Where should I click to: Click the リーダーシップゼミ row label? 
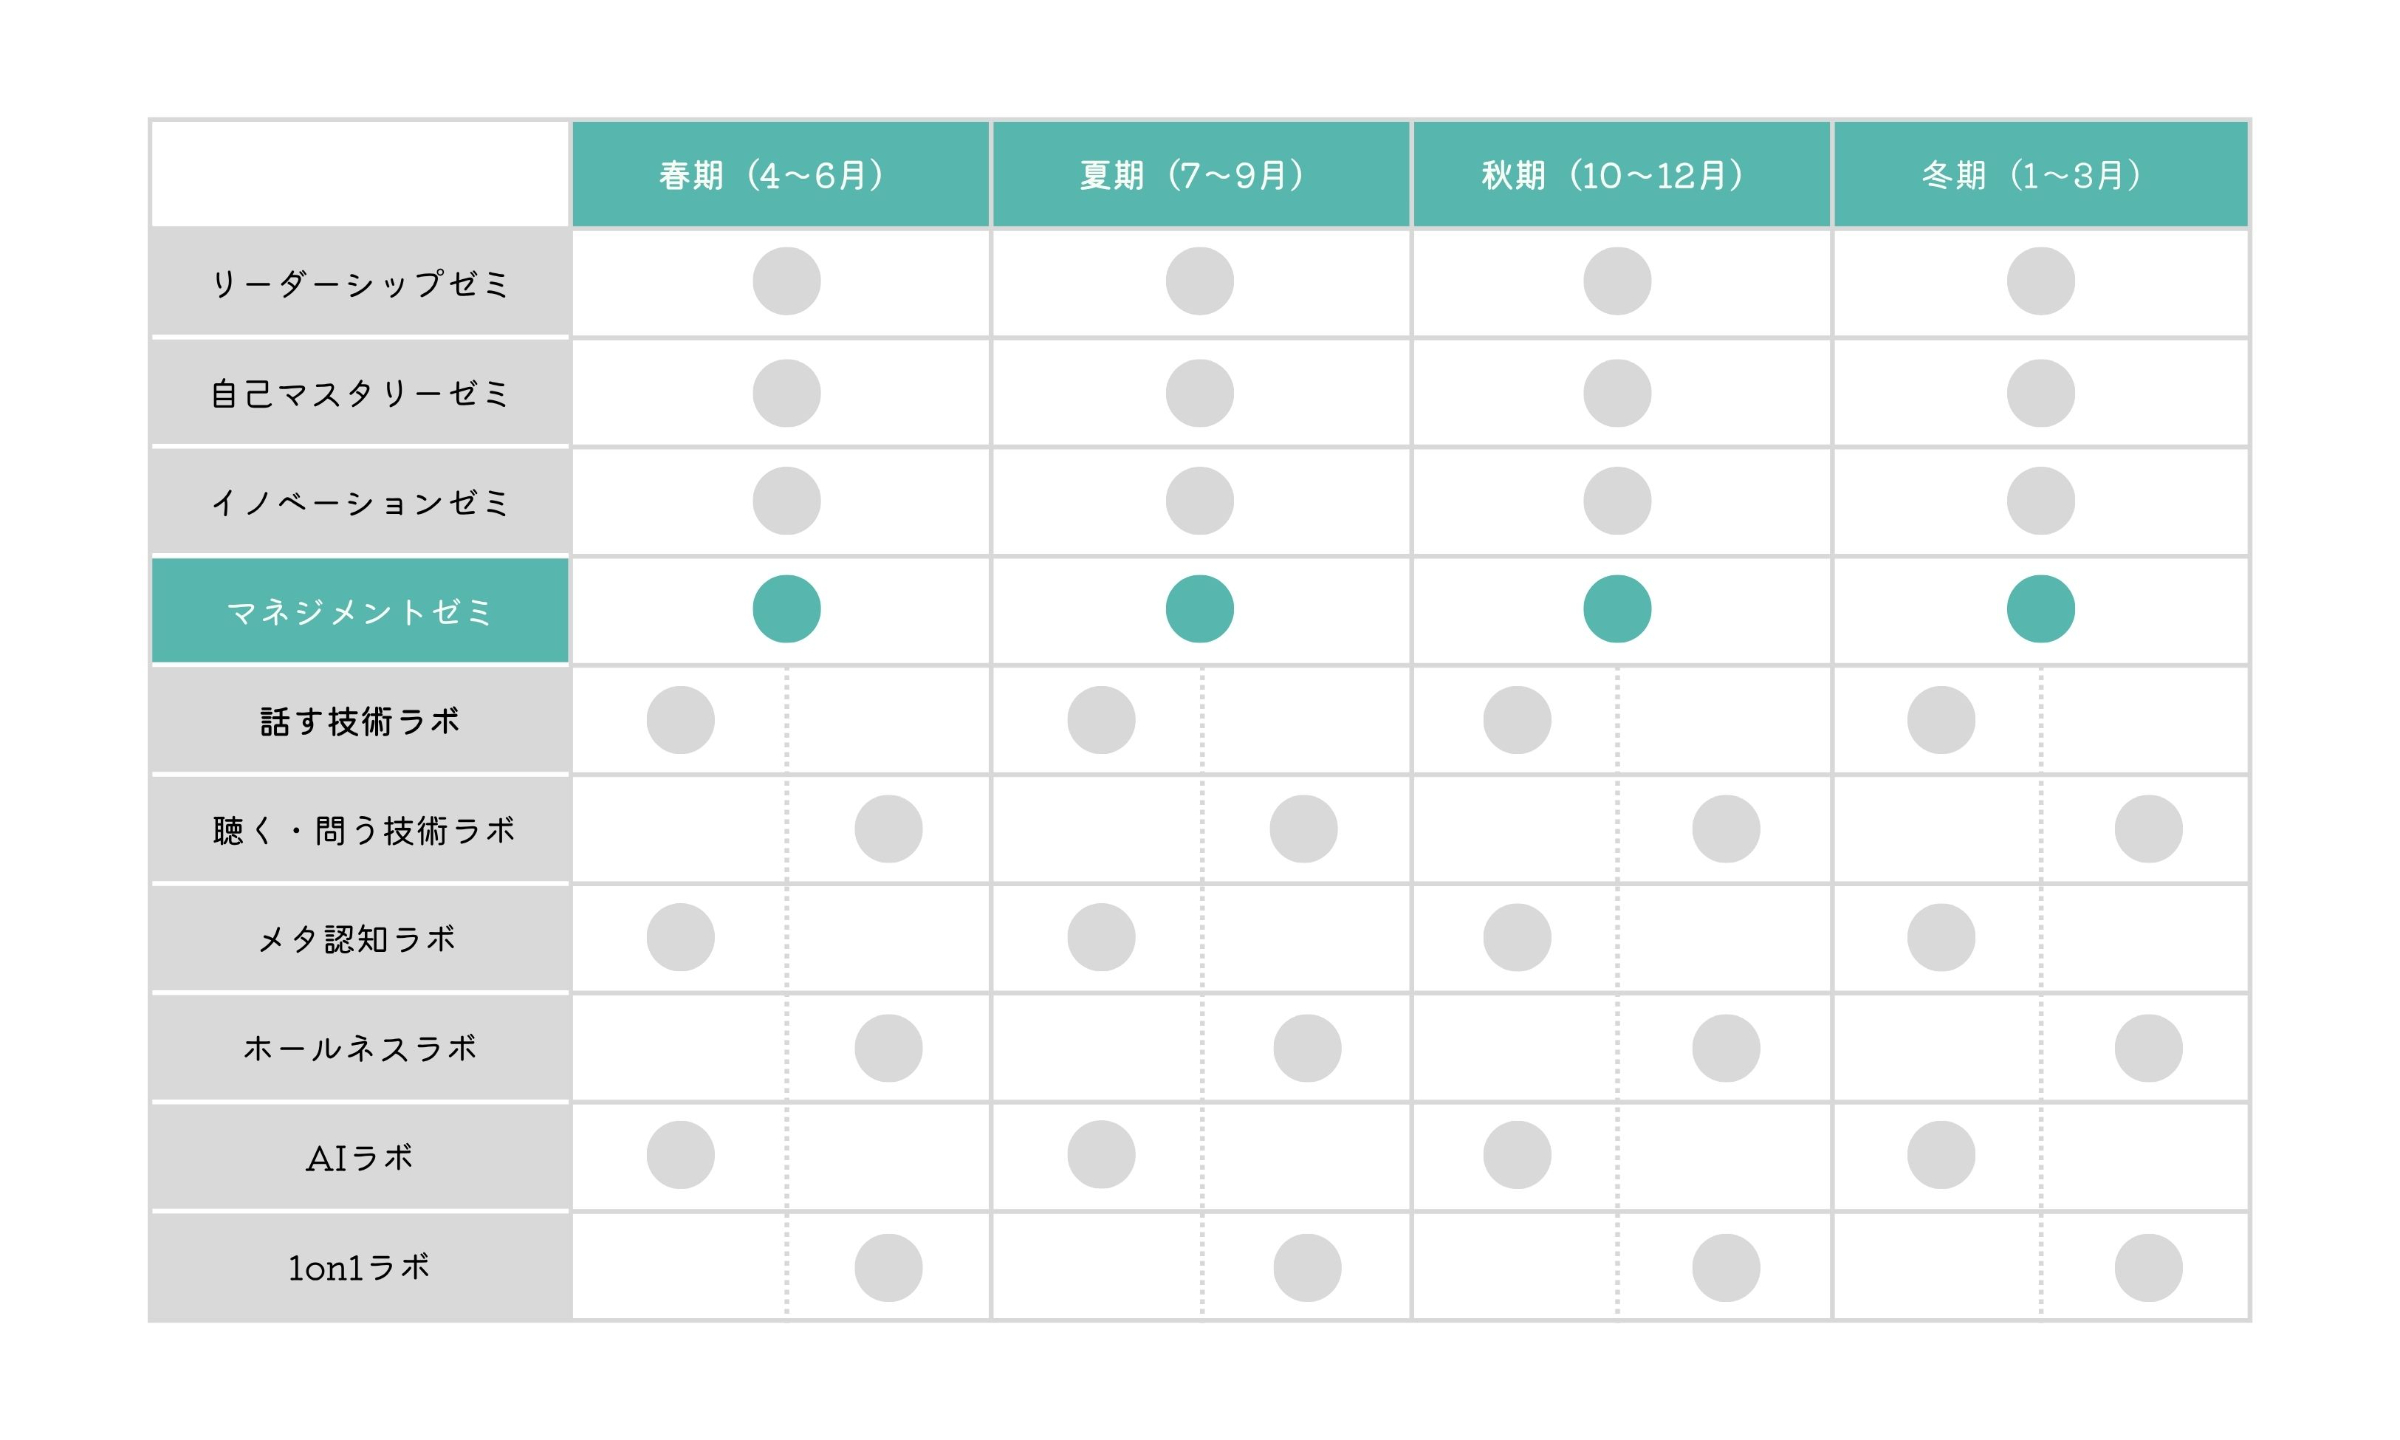[x=360, y=283]
